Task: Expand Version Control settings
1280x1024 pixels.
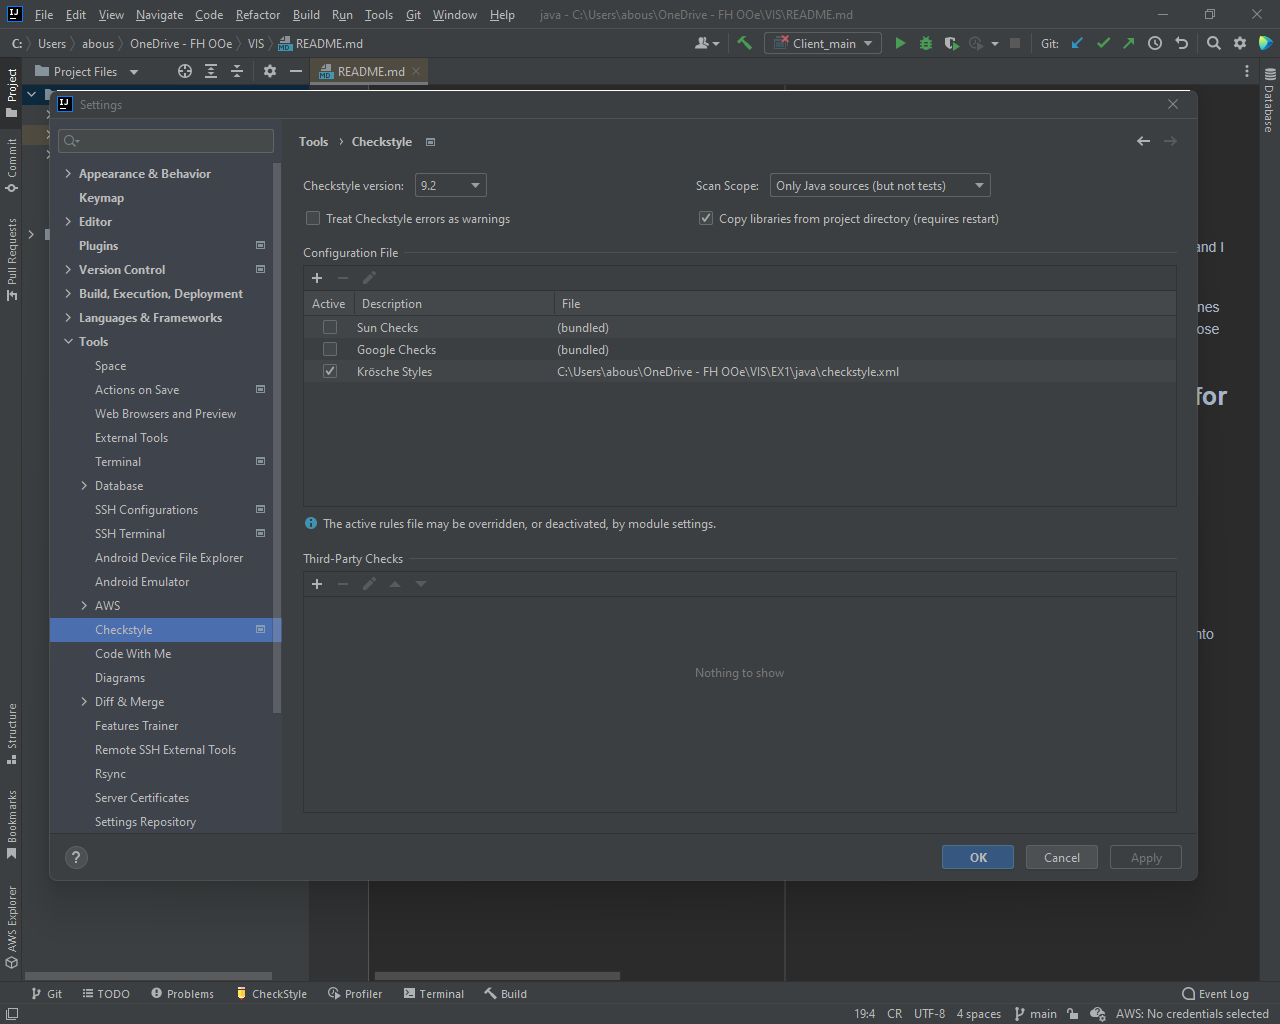Action: pos(68,270)
